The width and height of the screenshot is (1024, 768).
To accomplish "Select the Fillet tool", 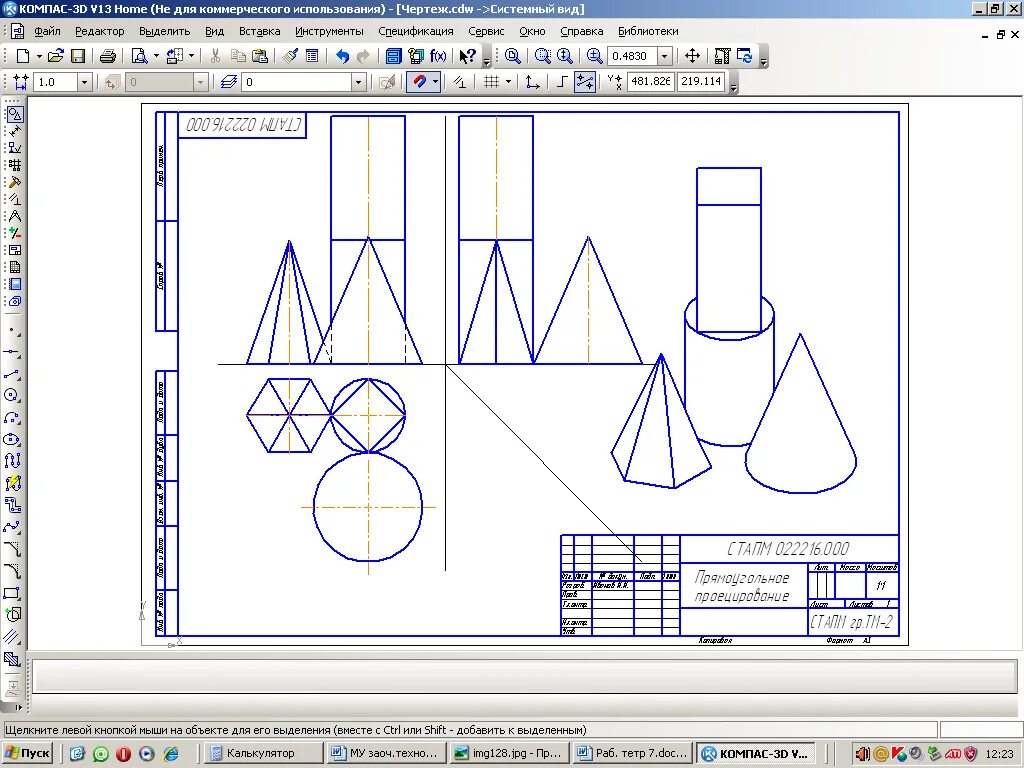I will pos(13,571).
